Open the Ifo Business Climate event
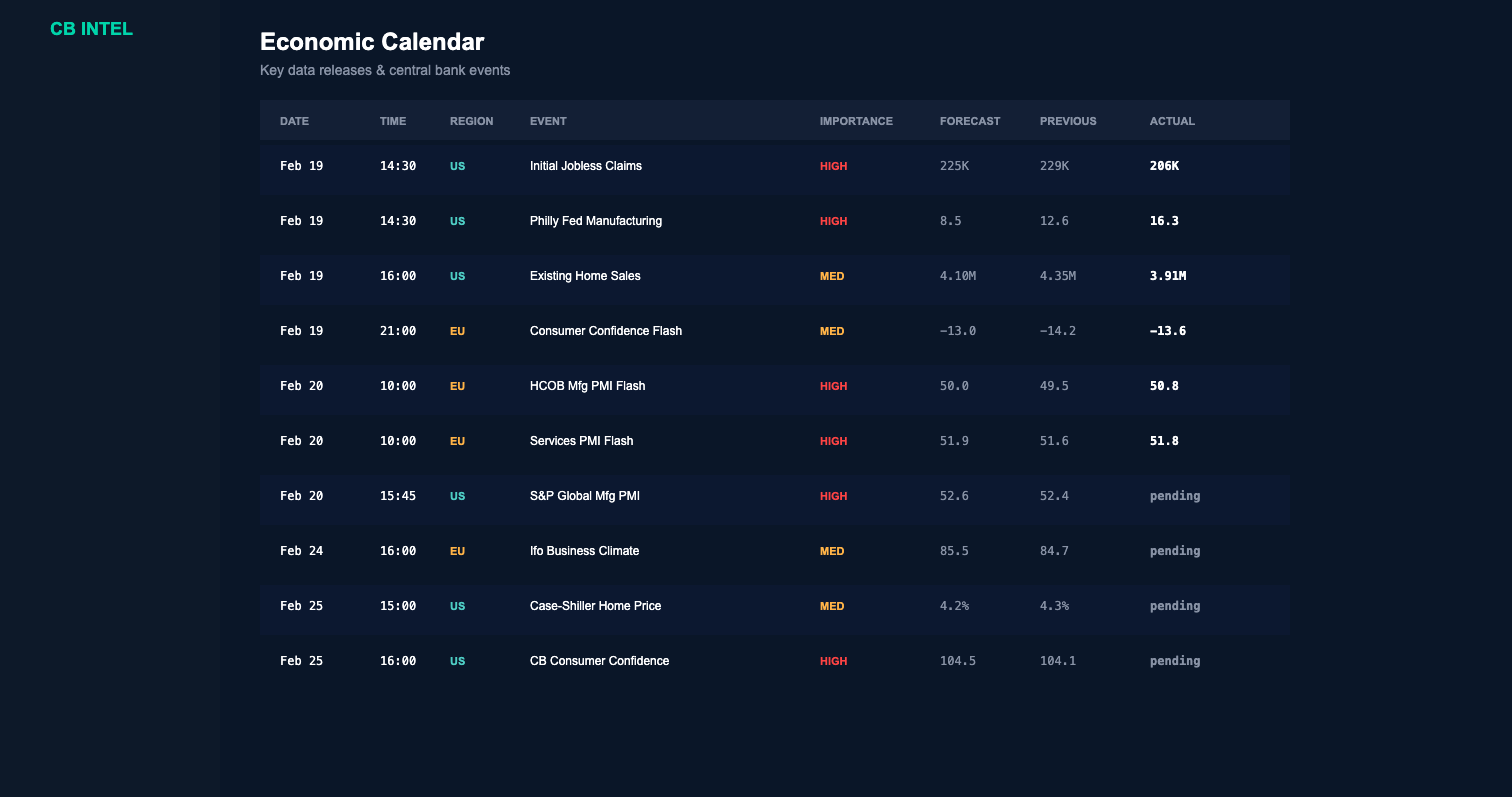 pos(584,551)
